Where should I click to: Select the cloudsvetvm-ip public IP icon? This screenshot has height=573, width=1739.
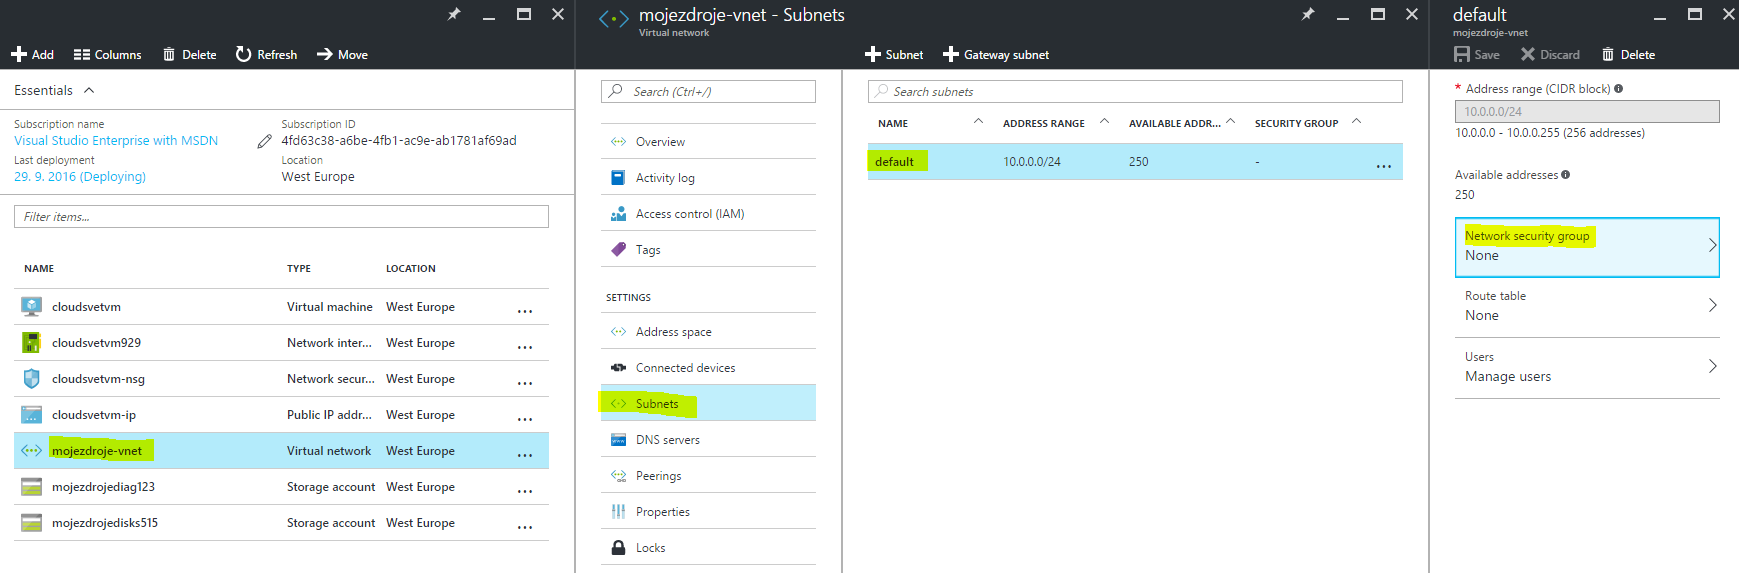[x=32, y=415]
